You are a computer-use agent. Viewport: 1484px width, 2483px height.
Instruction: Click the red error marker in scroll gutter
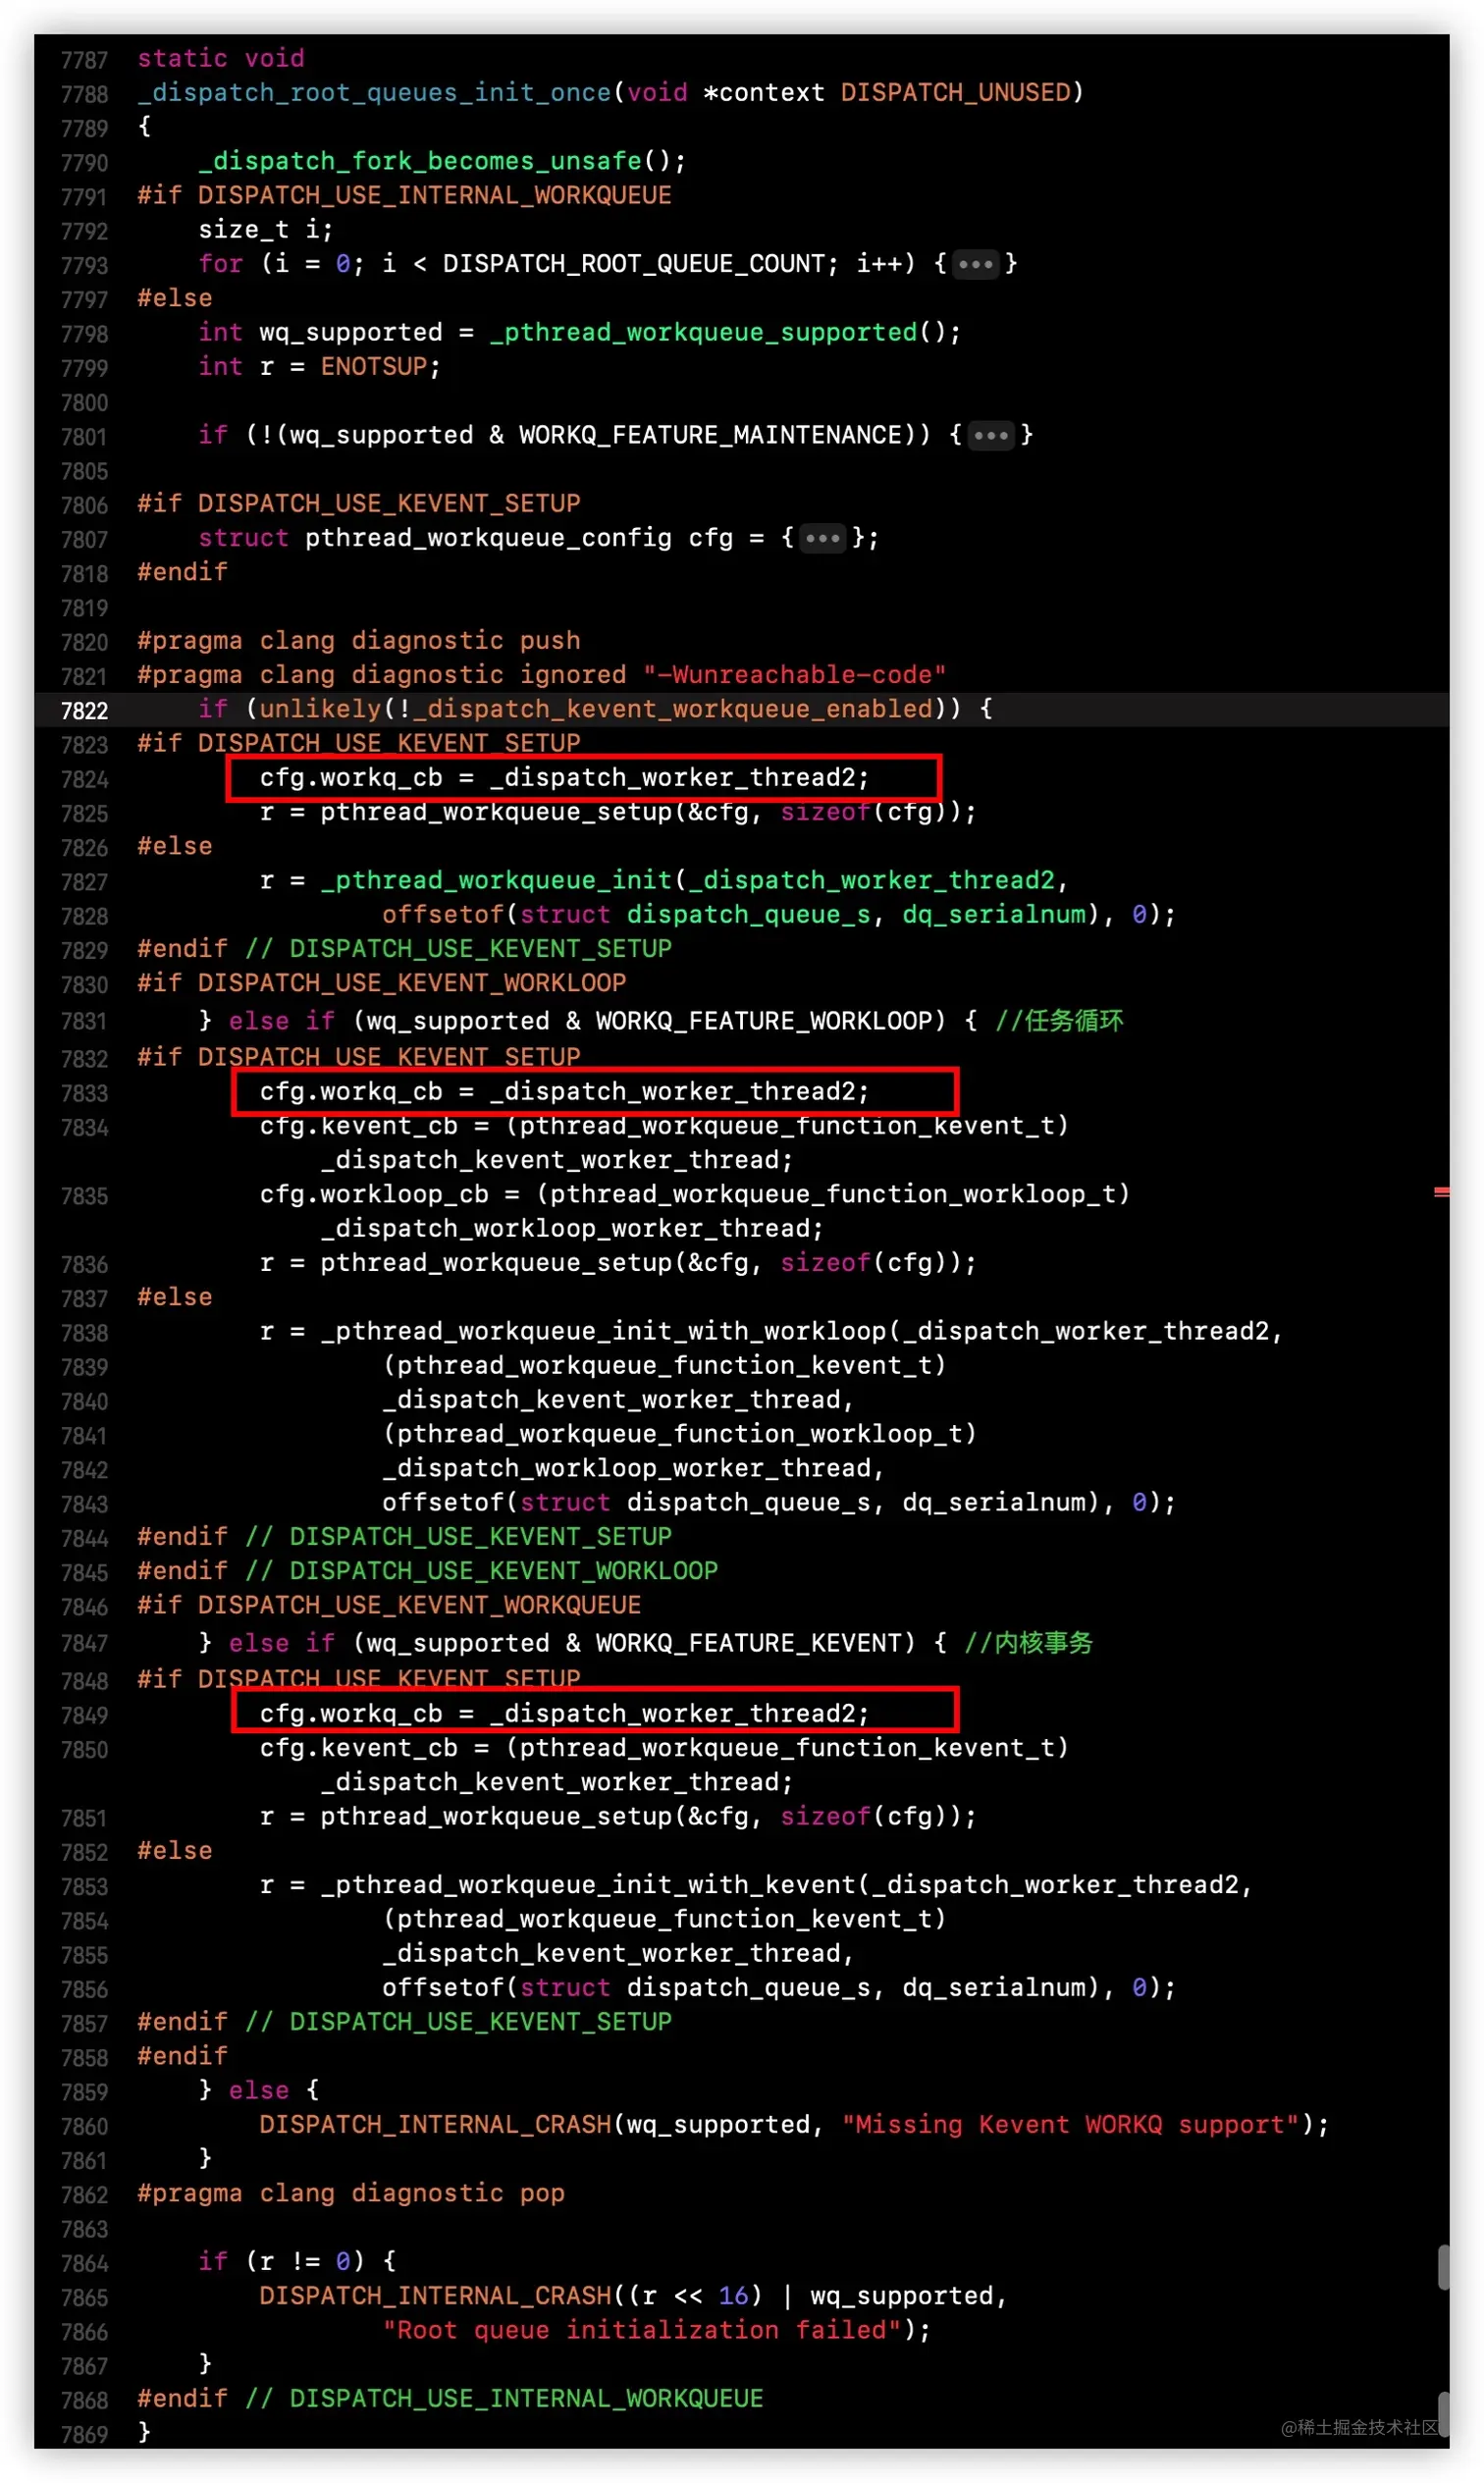tap(1441, 1192)
